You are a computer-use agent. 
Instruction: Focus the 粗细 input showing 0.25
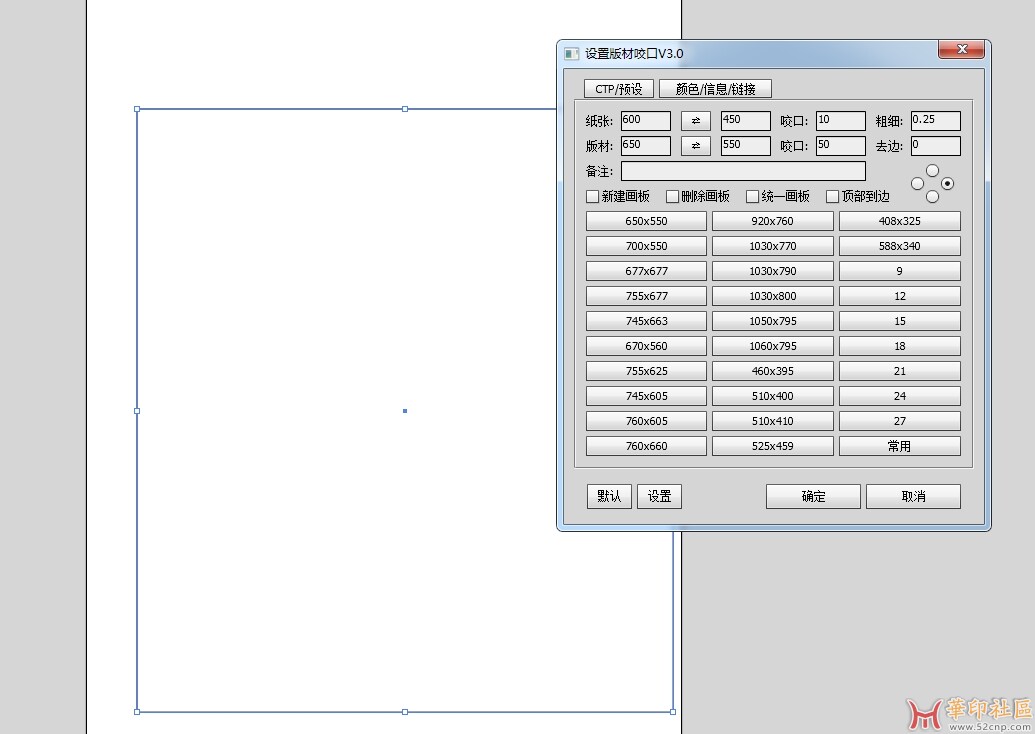(935, 121)
